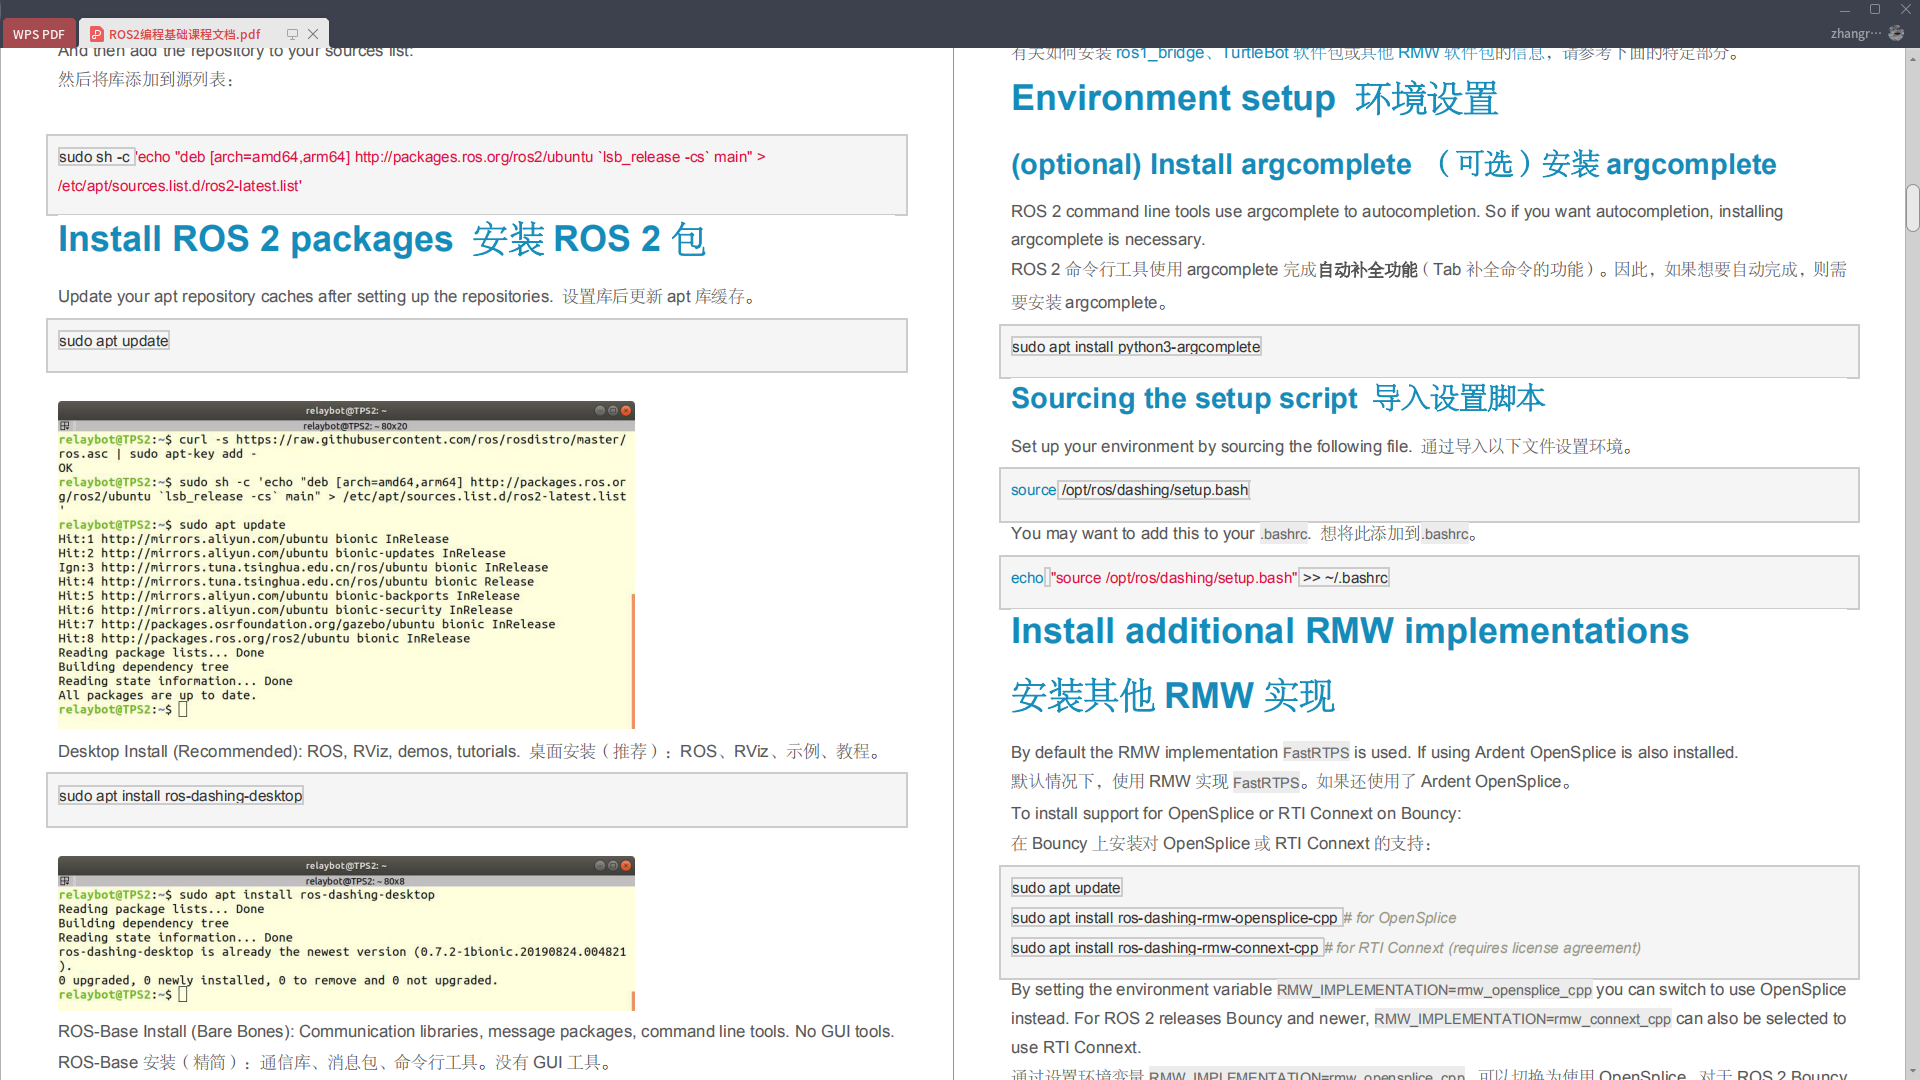Click the small monitor icon beside the tab title
This screenshot has height=1080, width=1920.
[x=291, y=33]
